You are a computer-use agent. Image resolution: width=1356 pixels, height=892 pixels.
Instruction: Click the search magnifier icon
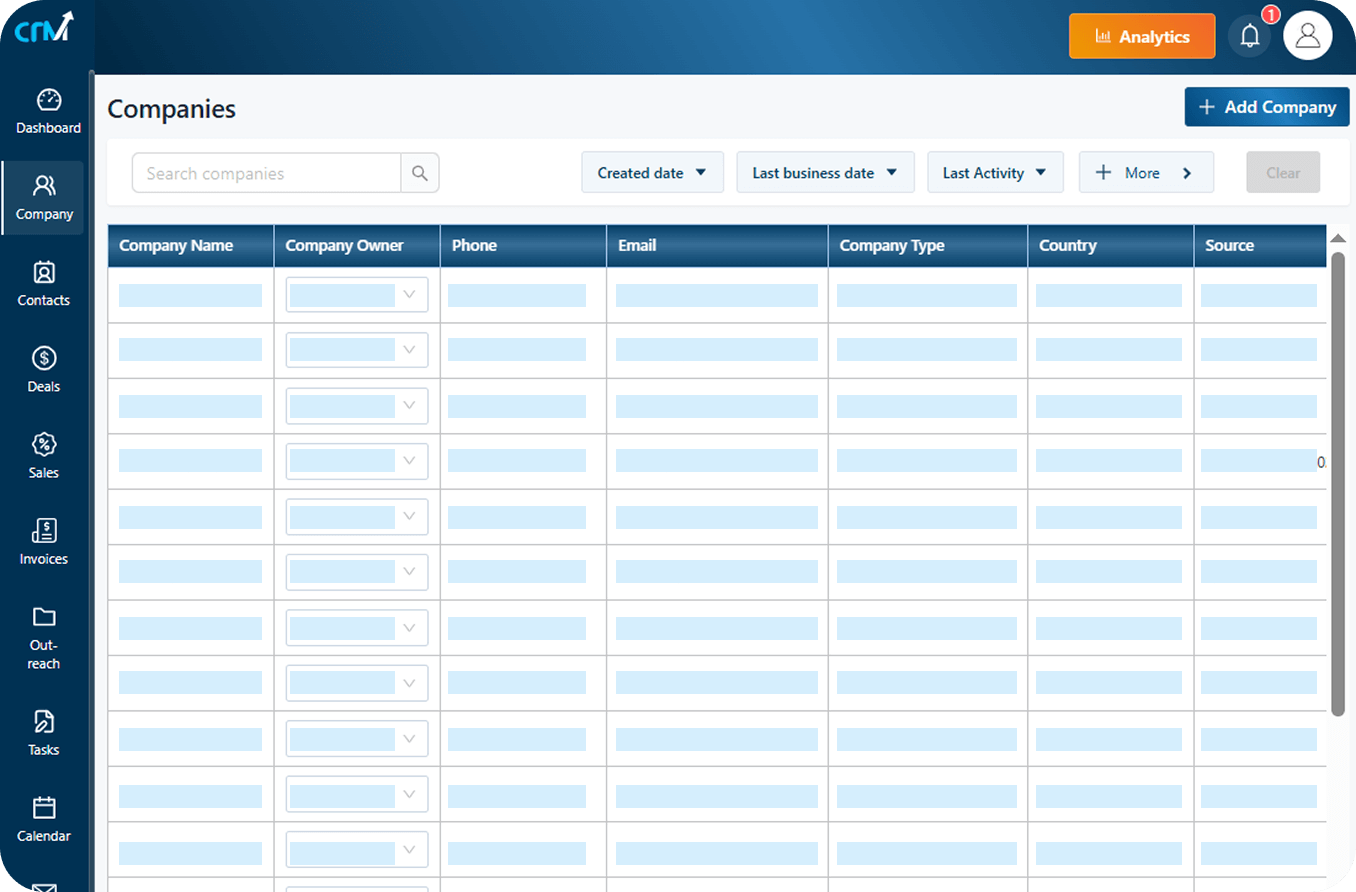coord(420,173)
